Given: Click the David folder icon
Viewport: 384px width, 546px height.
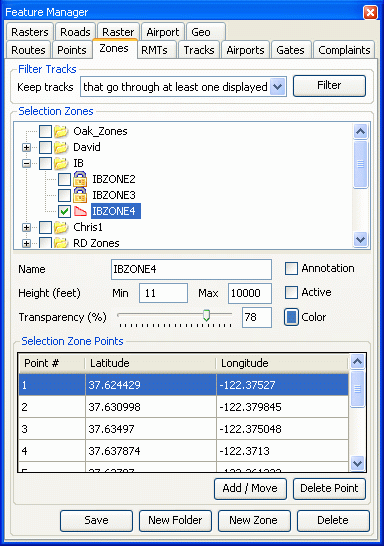Looking at the screenshot, I should pyautogui.click(x=61, y=148).
